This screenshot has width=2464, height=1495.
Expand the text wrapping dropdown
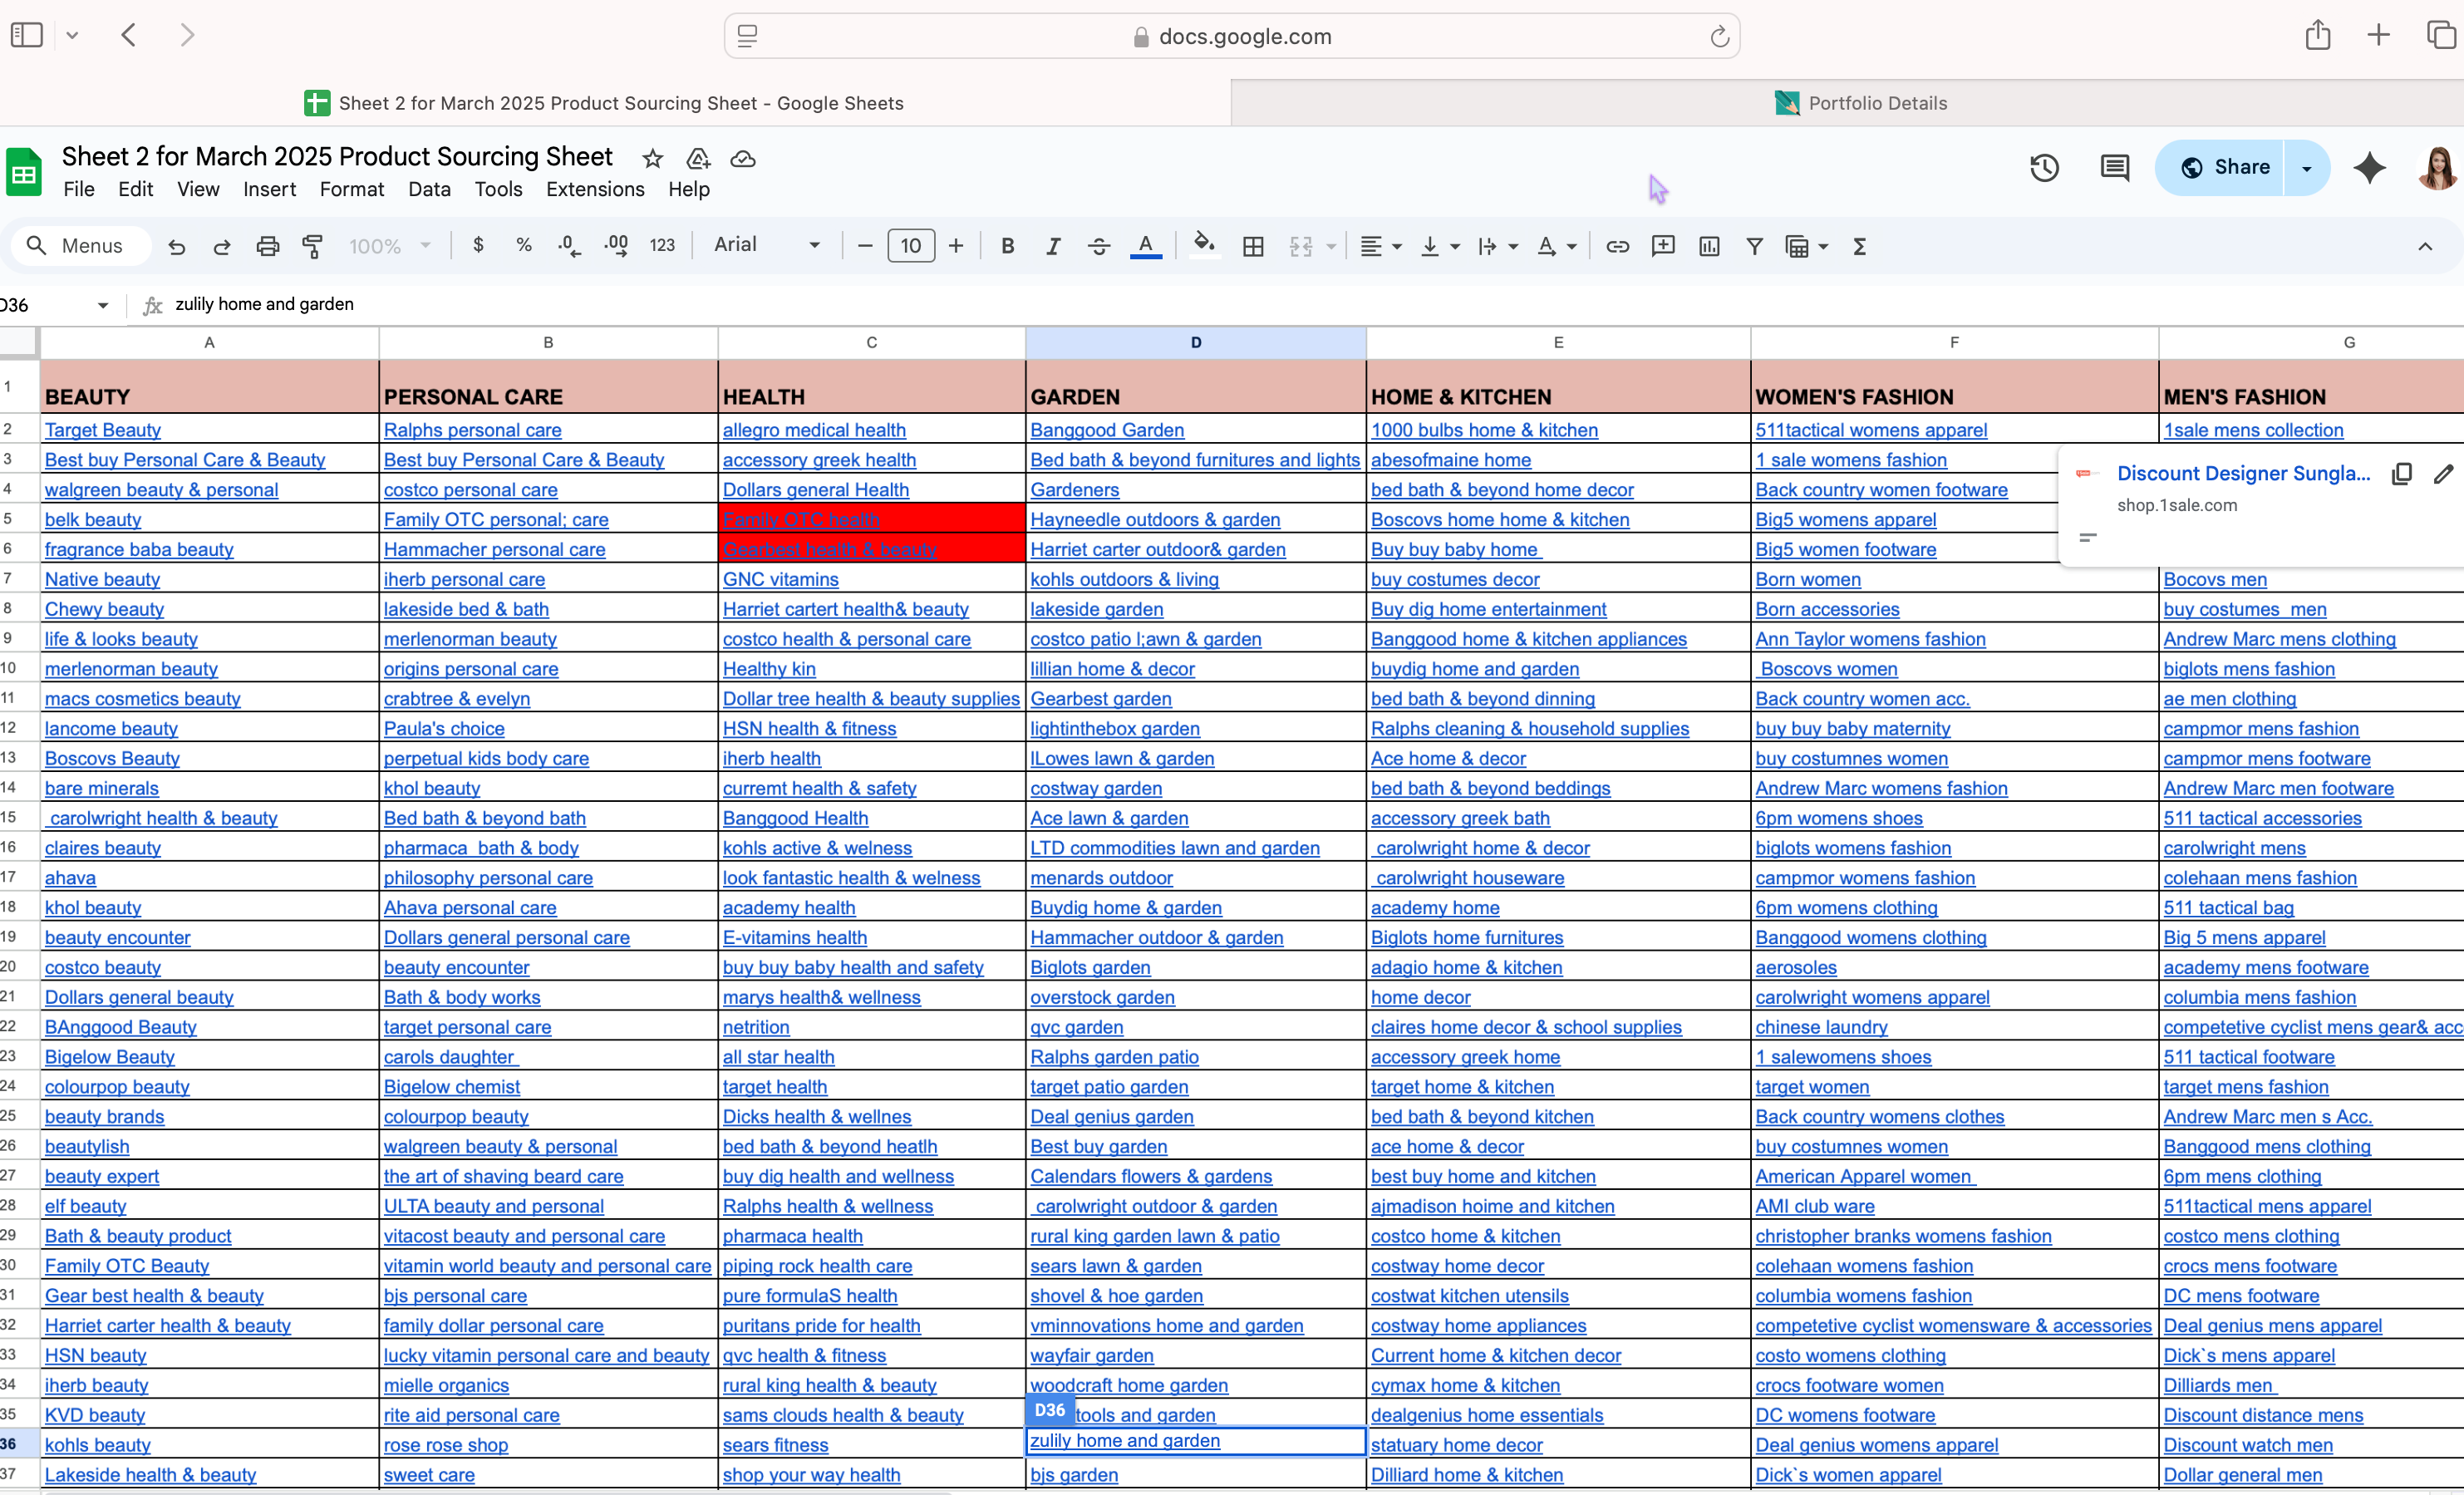tap(1513, 247)
